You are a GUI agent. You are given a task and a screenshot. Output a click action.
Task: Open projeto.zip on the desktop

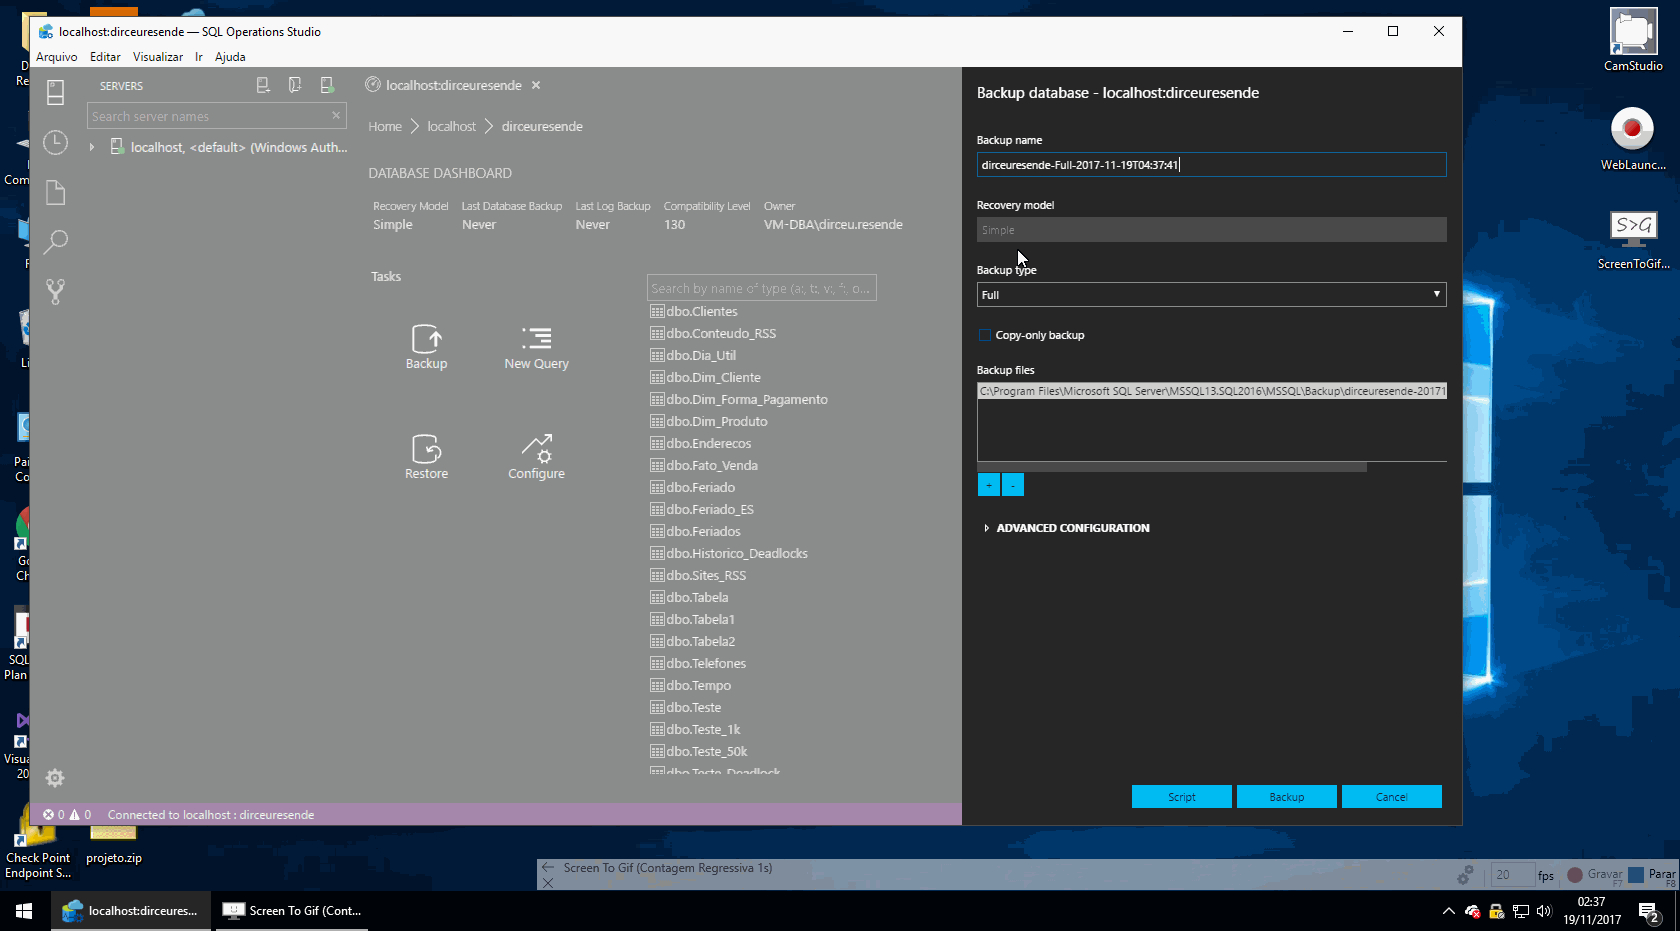click(114, 845)
